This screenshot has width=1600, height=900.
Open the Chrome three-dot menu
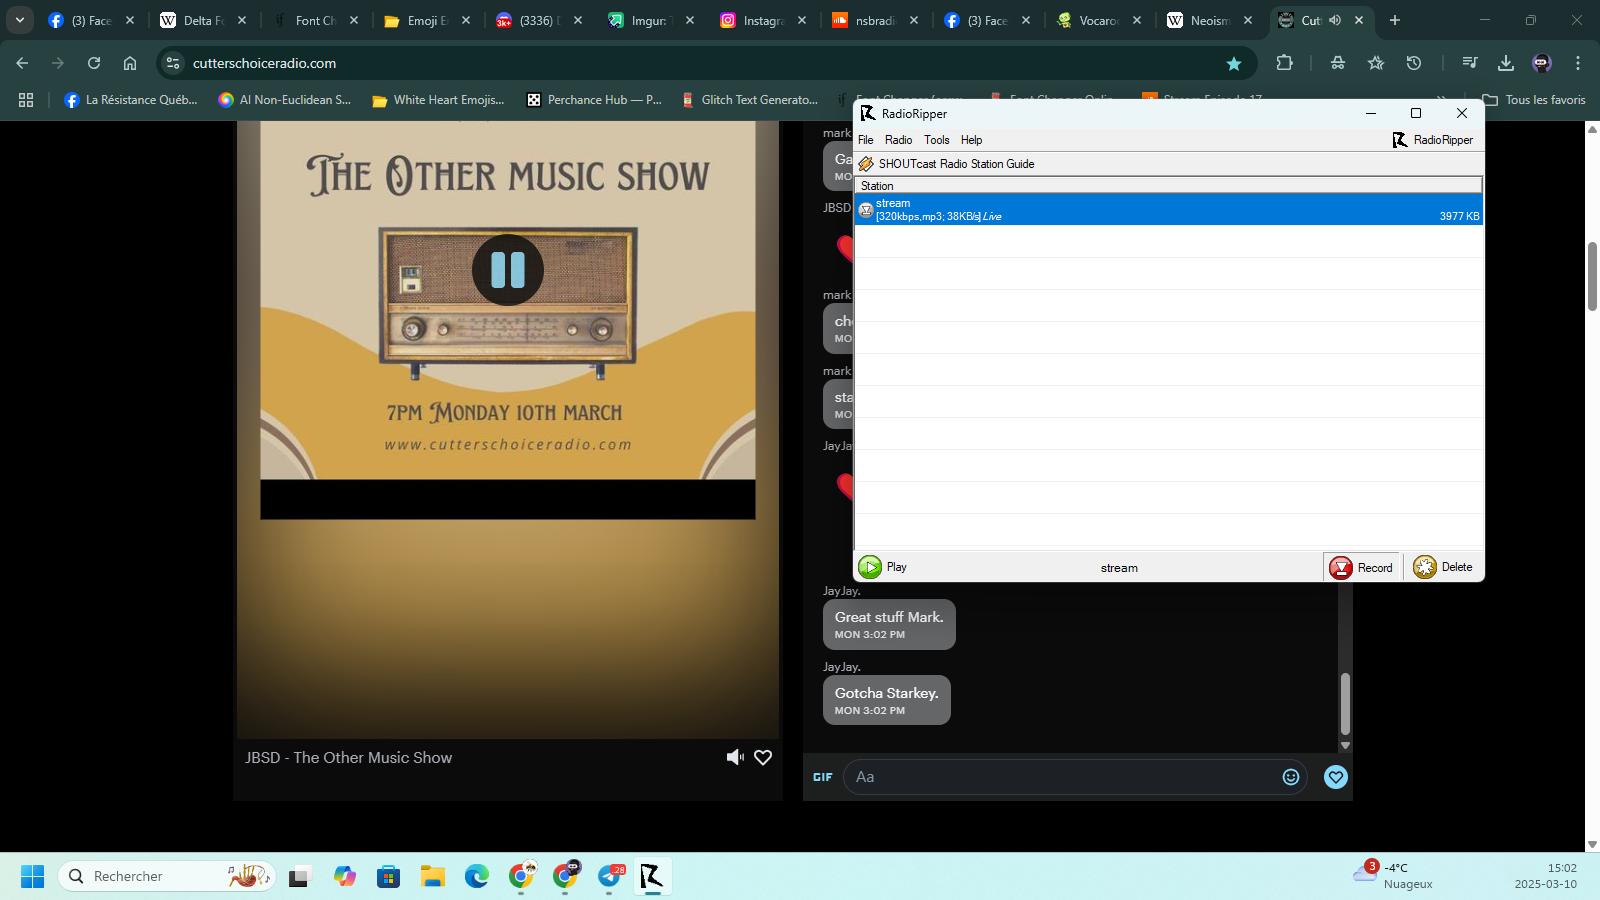(x=1578, y=63)
